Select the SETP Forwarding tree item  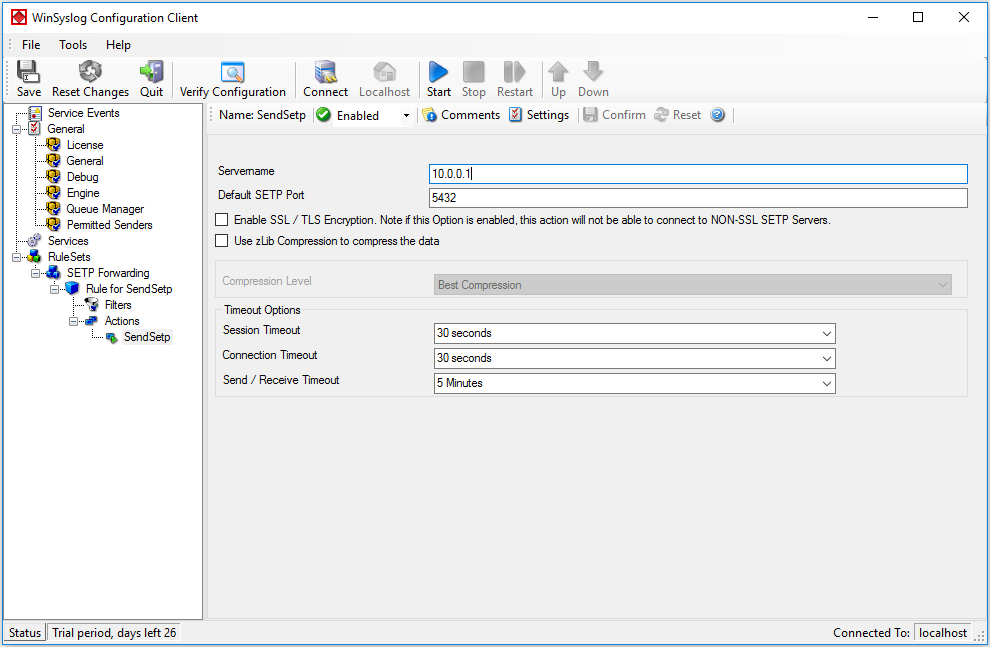[108, 273]
